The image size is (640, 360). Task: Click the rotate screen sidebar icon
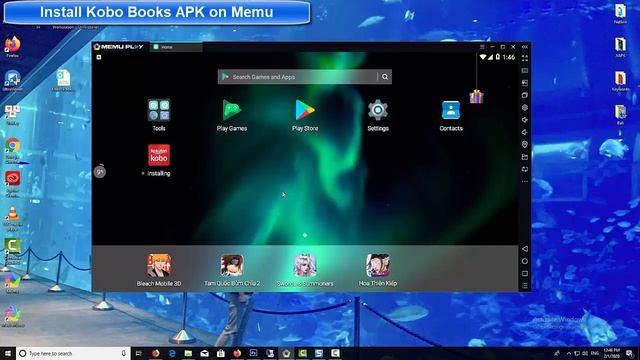pos(525,169)
